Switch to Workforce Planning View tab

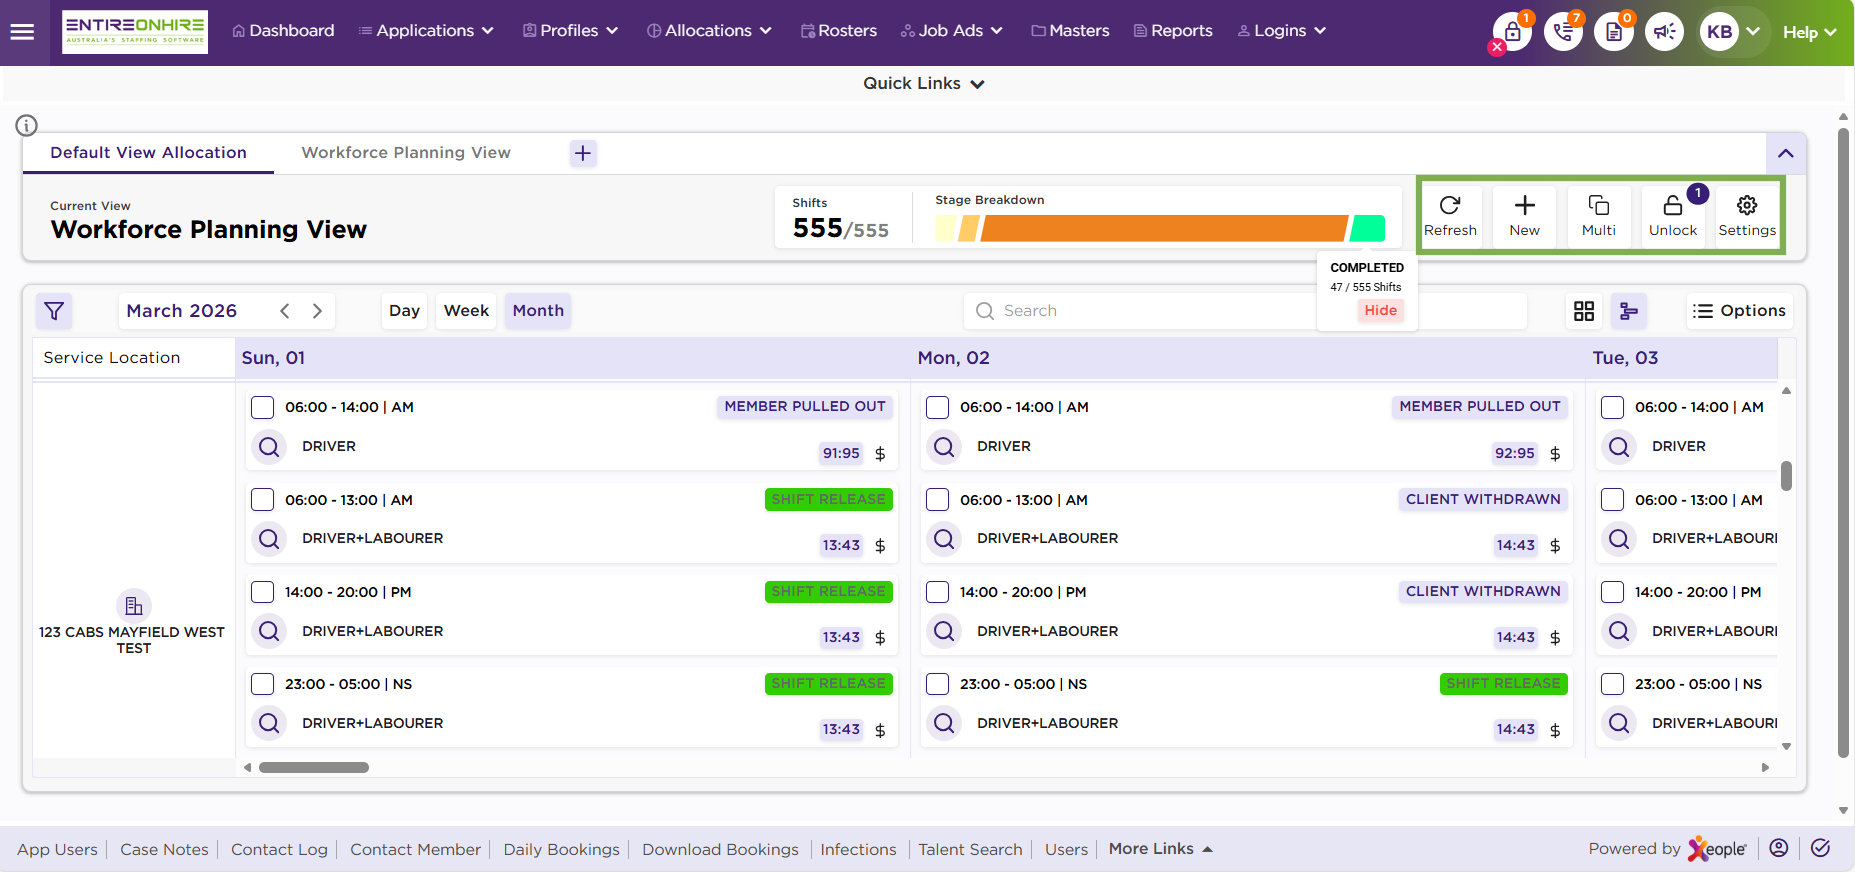coord(406,153)
